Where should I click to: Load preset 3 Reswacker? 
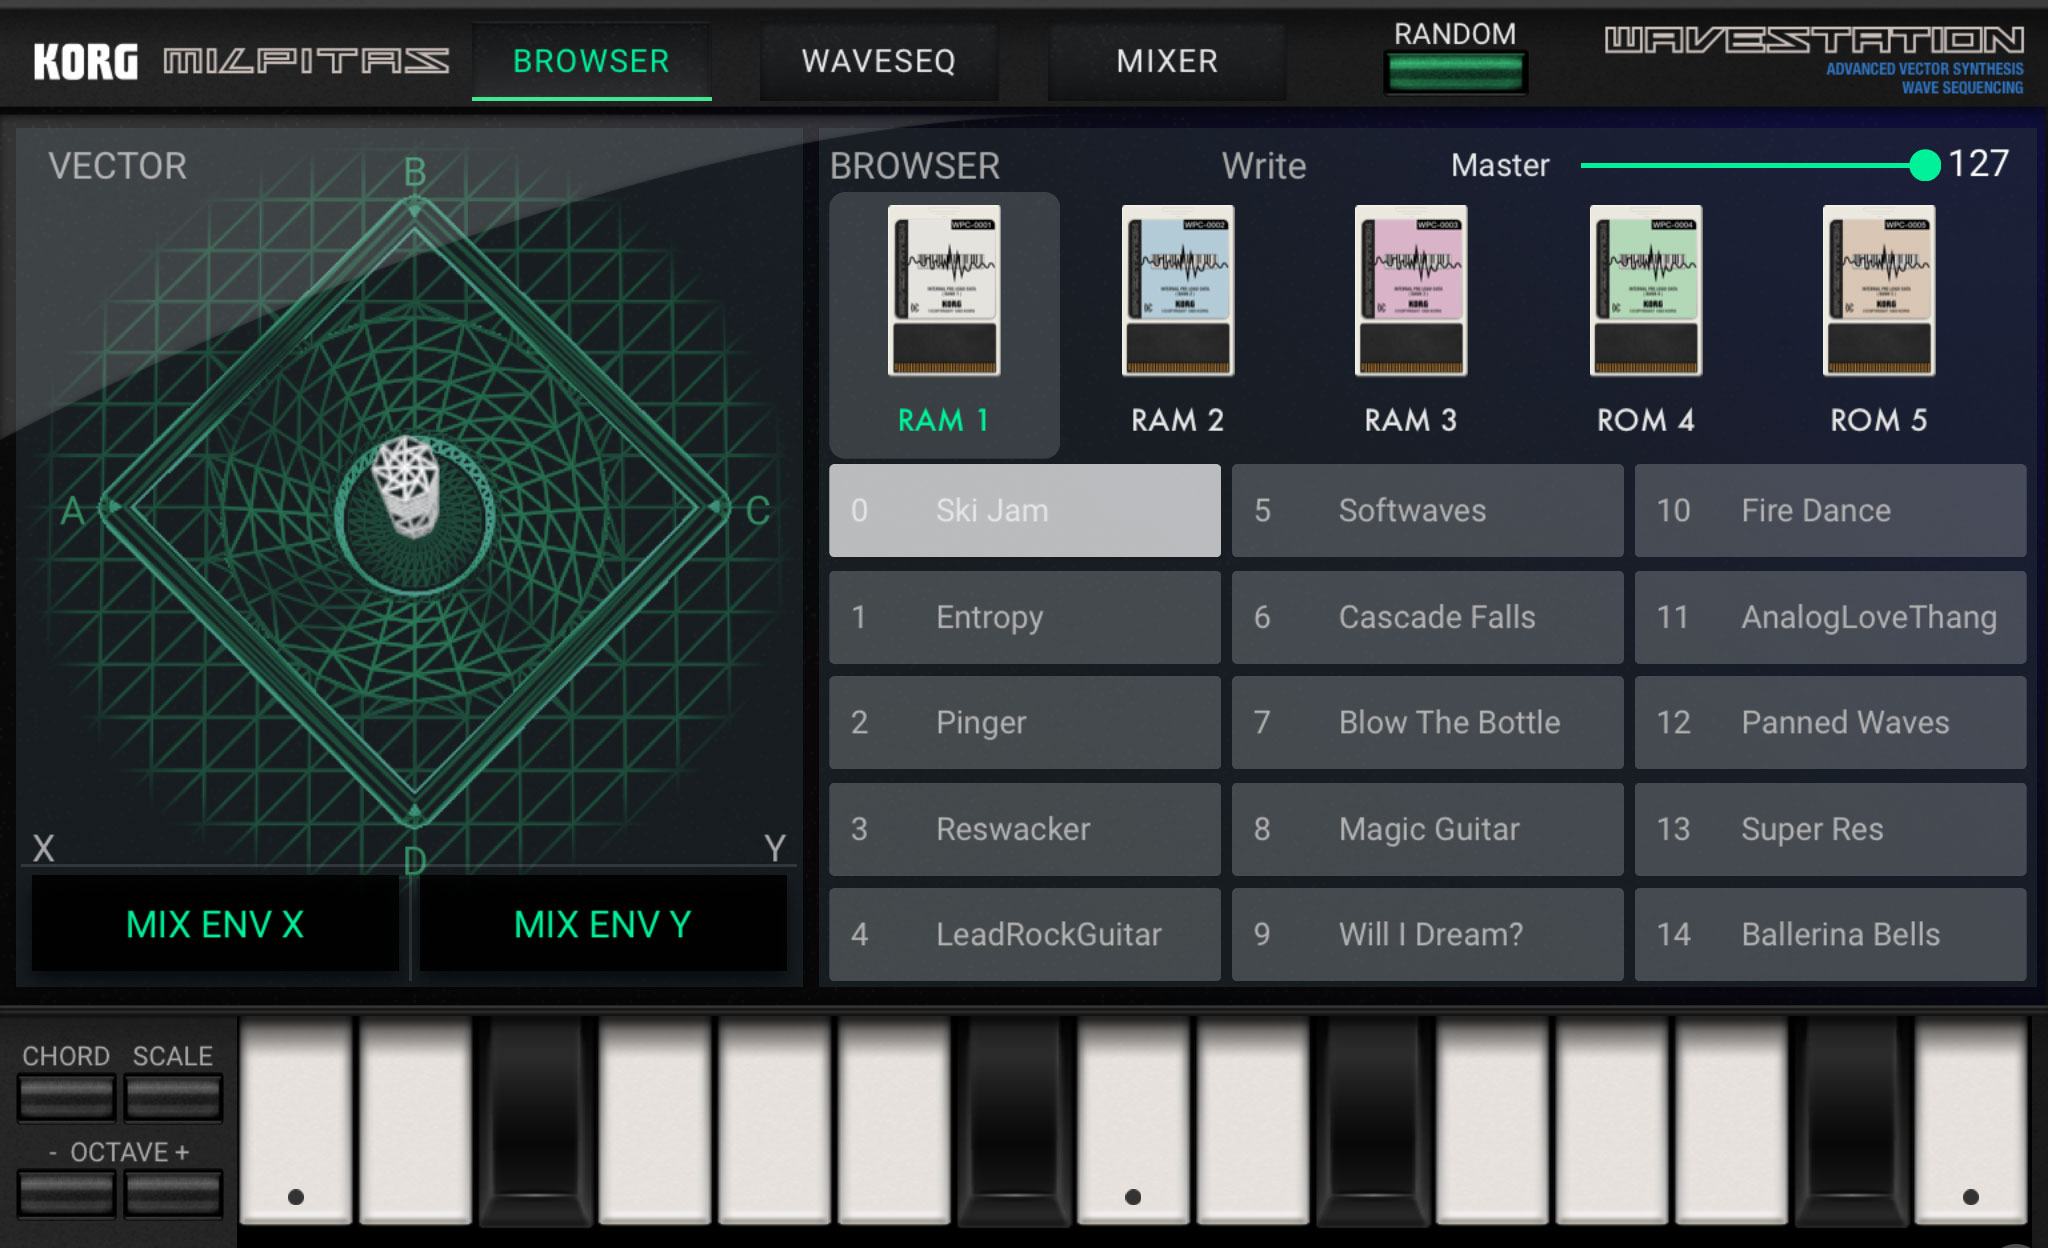1025,829
